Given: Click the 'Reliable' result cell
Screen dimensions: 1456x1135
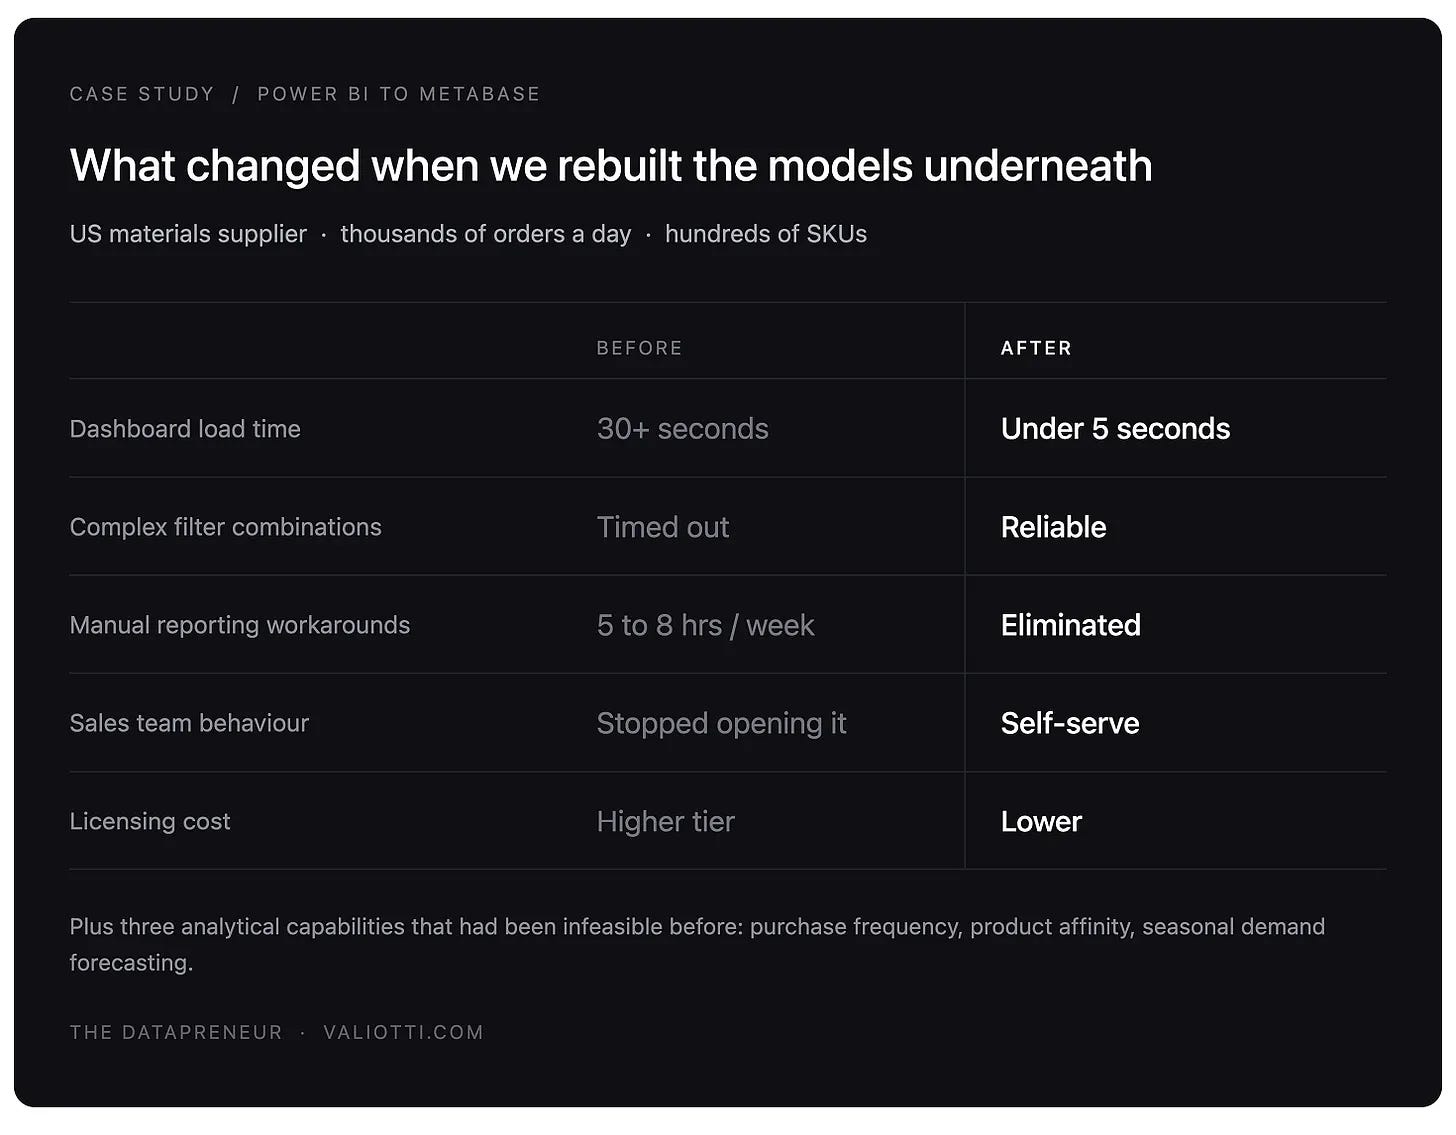Looking at the screenshot, I should click(1053, 527).
